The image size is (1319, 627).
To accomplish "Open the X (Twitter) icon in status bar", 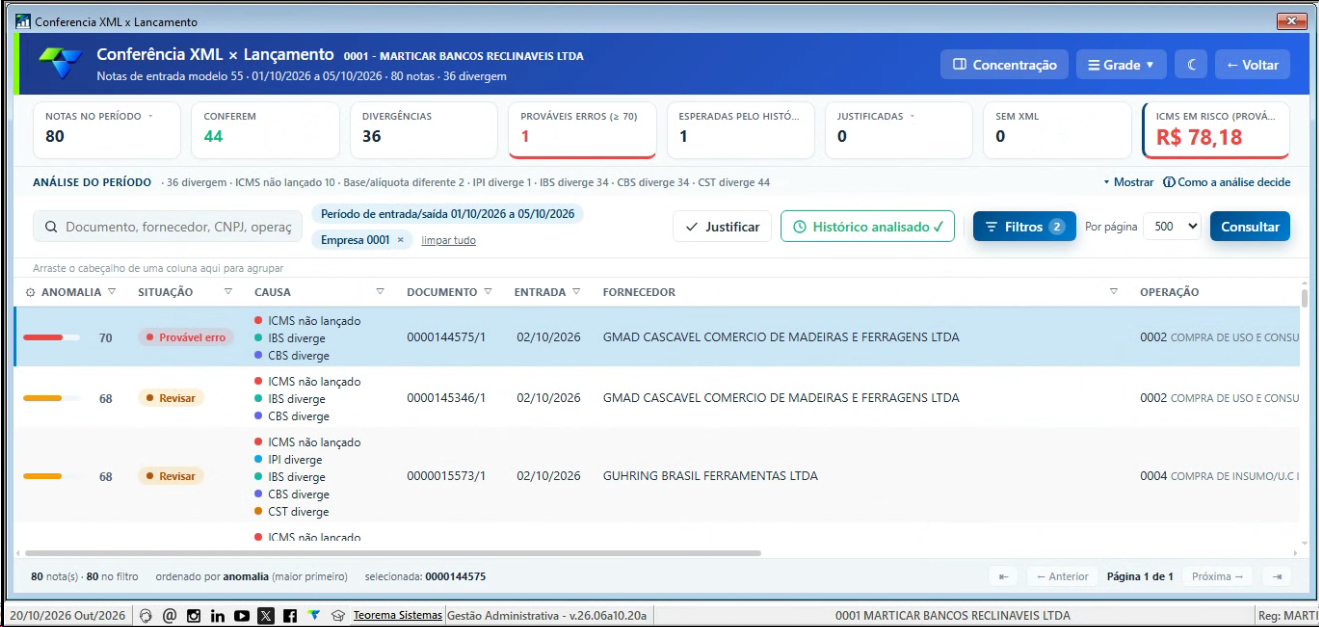I will 266,616.
